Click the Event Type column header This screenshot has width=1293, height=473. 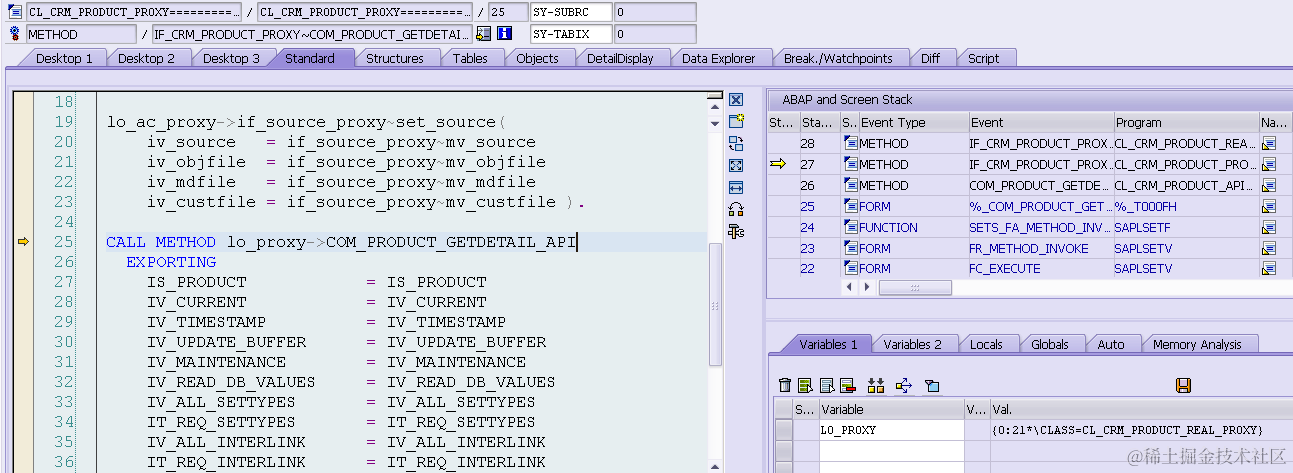point(912,123)
